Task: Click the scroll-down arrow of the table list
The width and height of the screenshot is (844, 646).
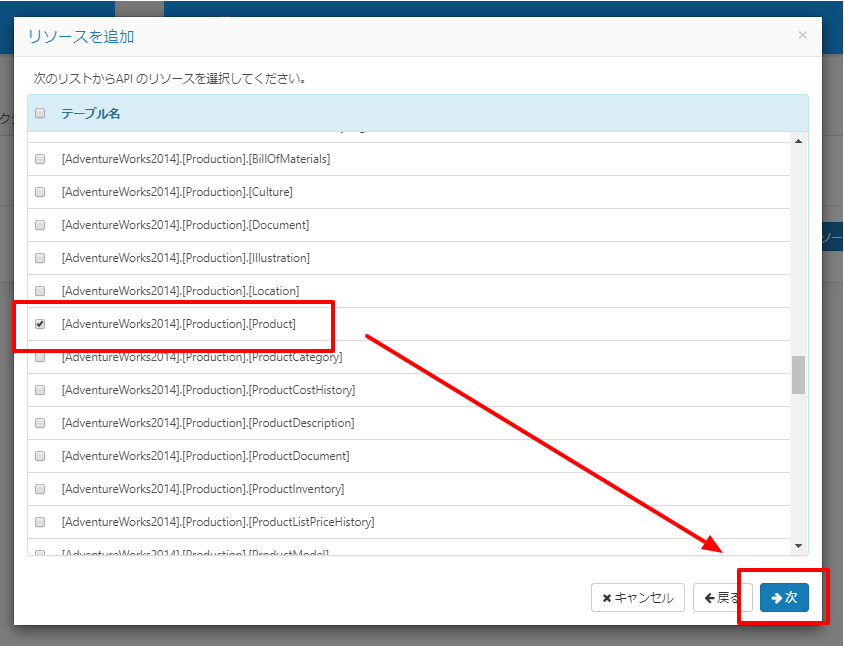Action: (x=798, y=546)
